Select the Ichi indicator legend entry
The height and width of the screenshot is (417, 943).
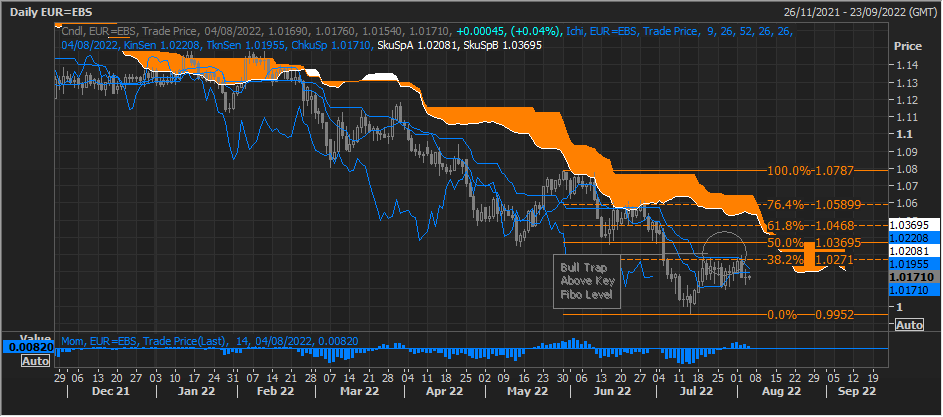(679, 29)
